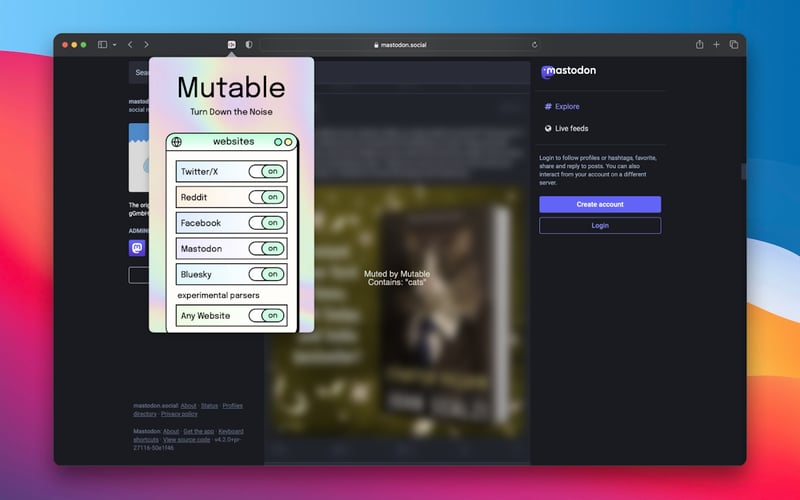Click the 'websites' panel header label
This screenshot has width=800, height=500.
point(234,141)
